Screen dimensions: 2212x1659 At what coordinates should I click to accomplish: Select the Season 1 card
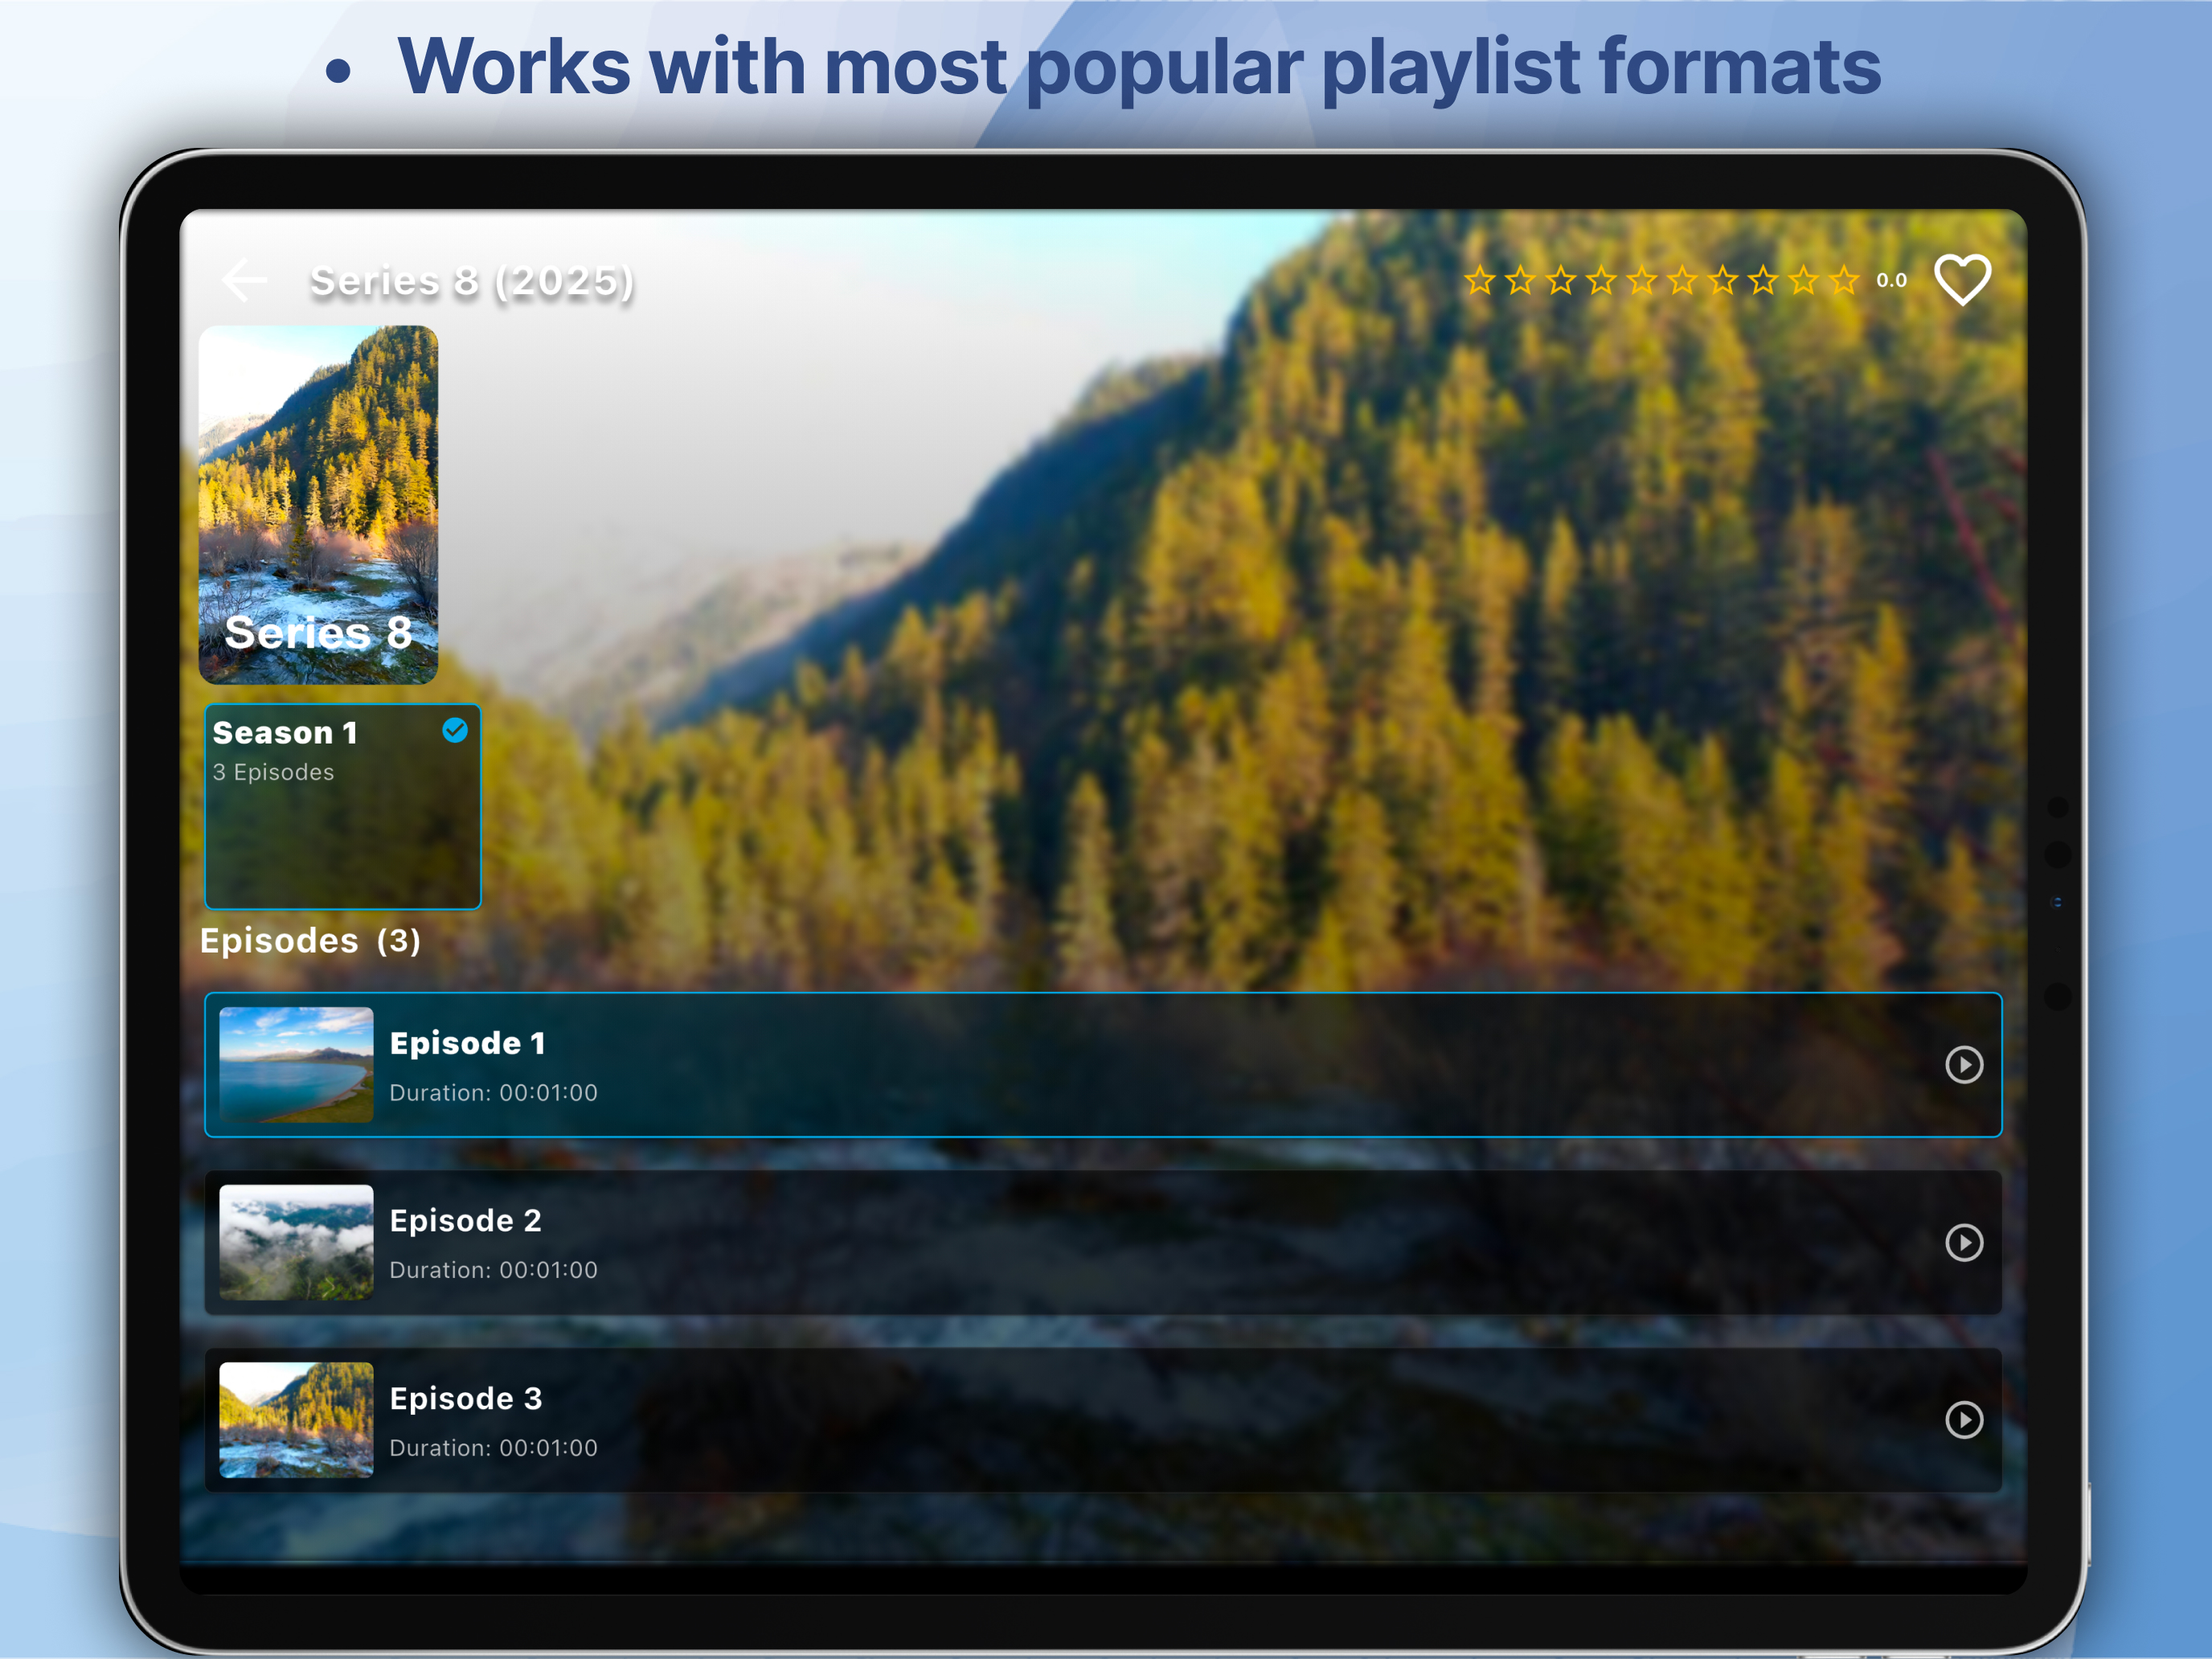343,807
